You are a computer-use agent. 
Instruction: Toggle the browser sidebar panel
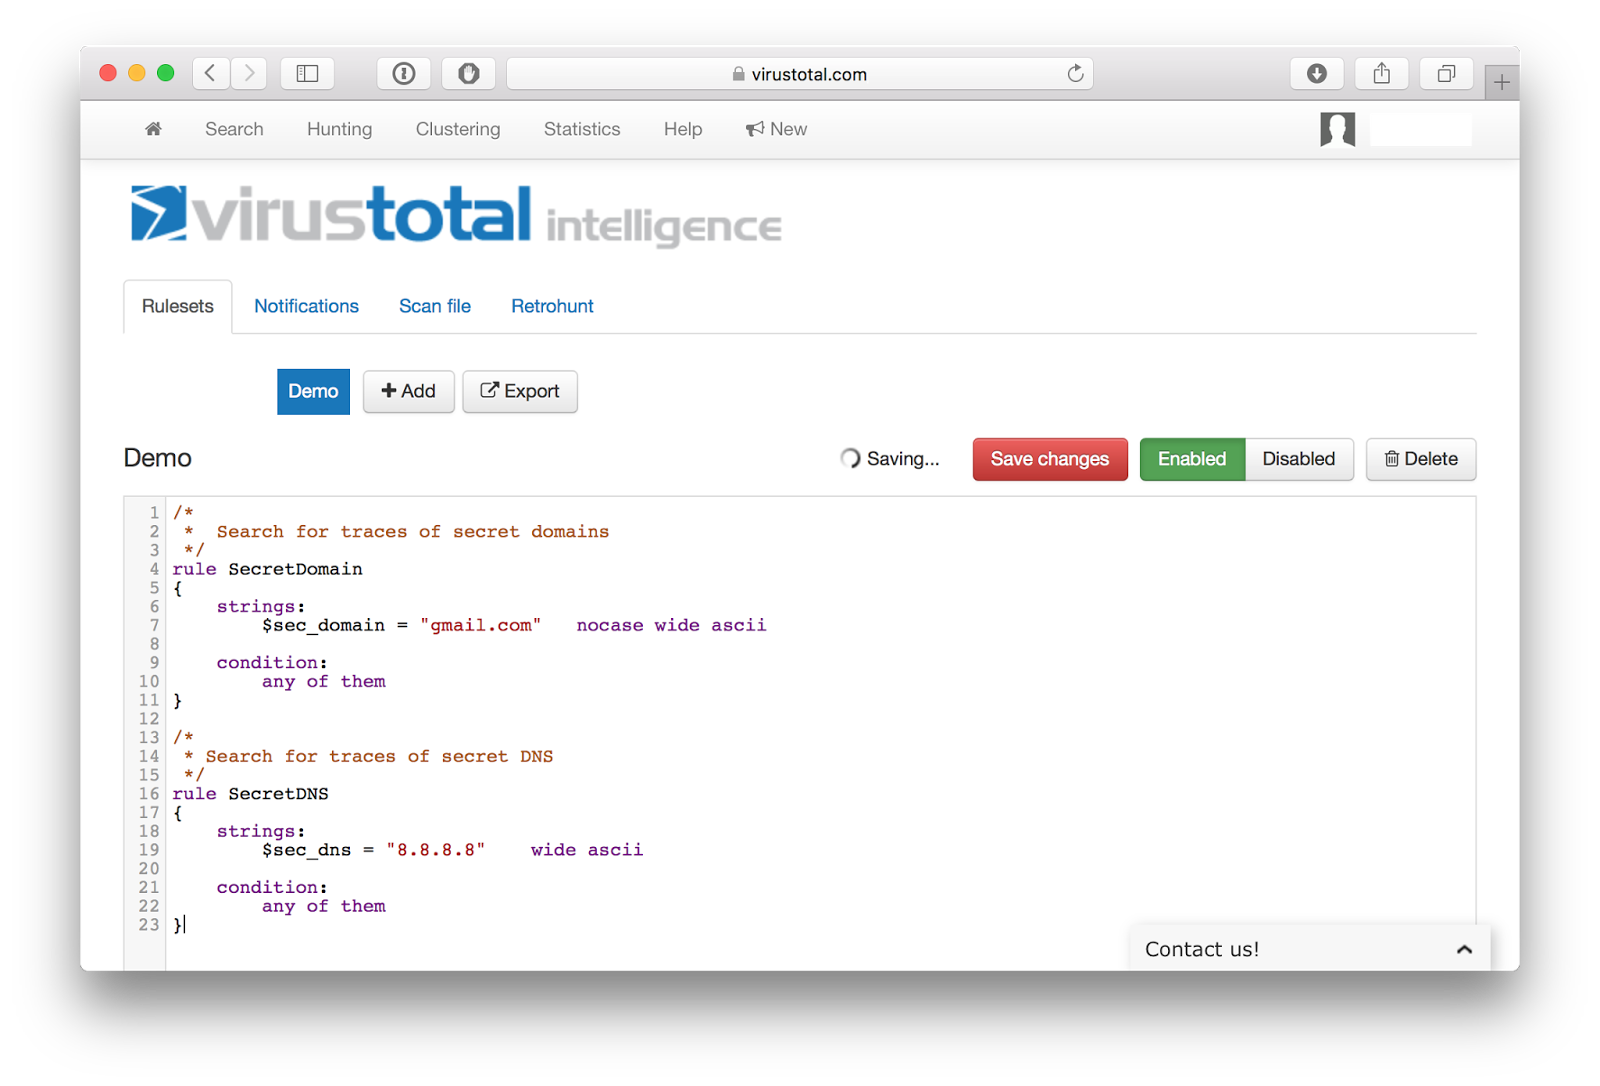307,73
